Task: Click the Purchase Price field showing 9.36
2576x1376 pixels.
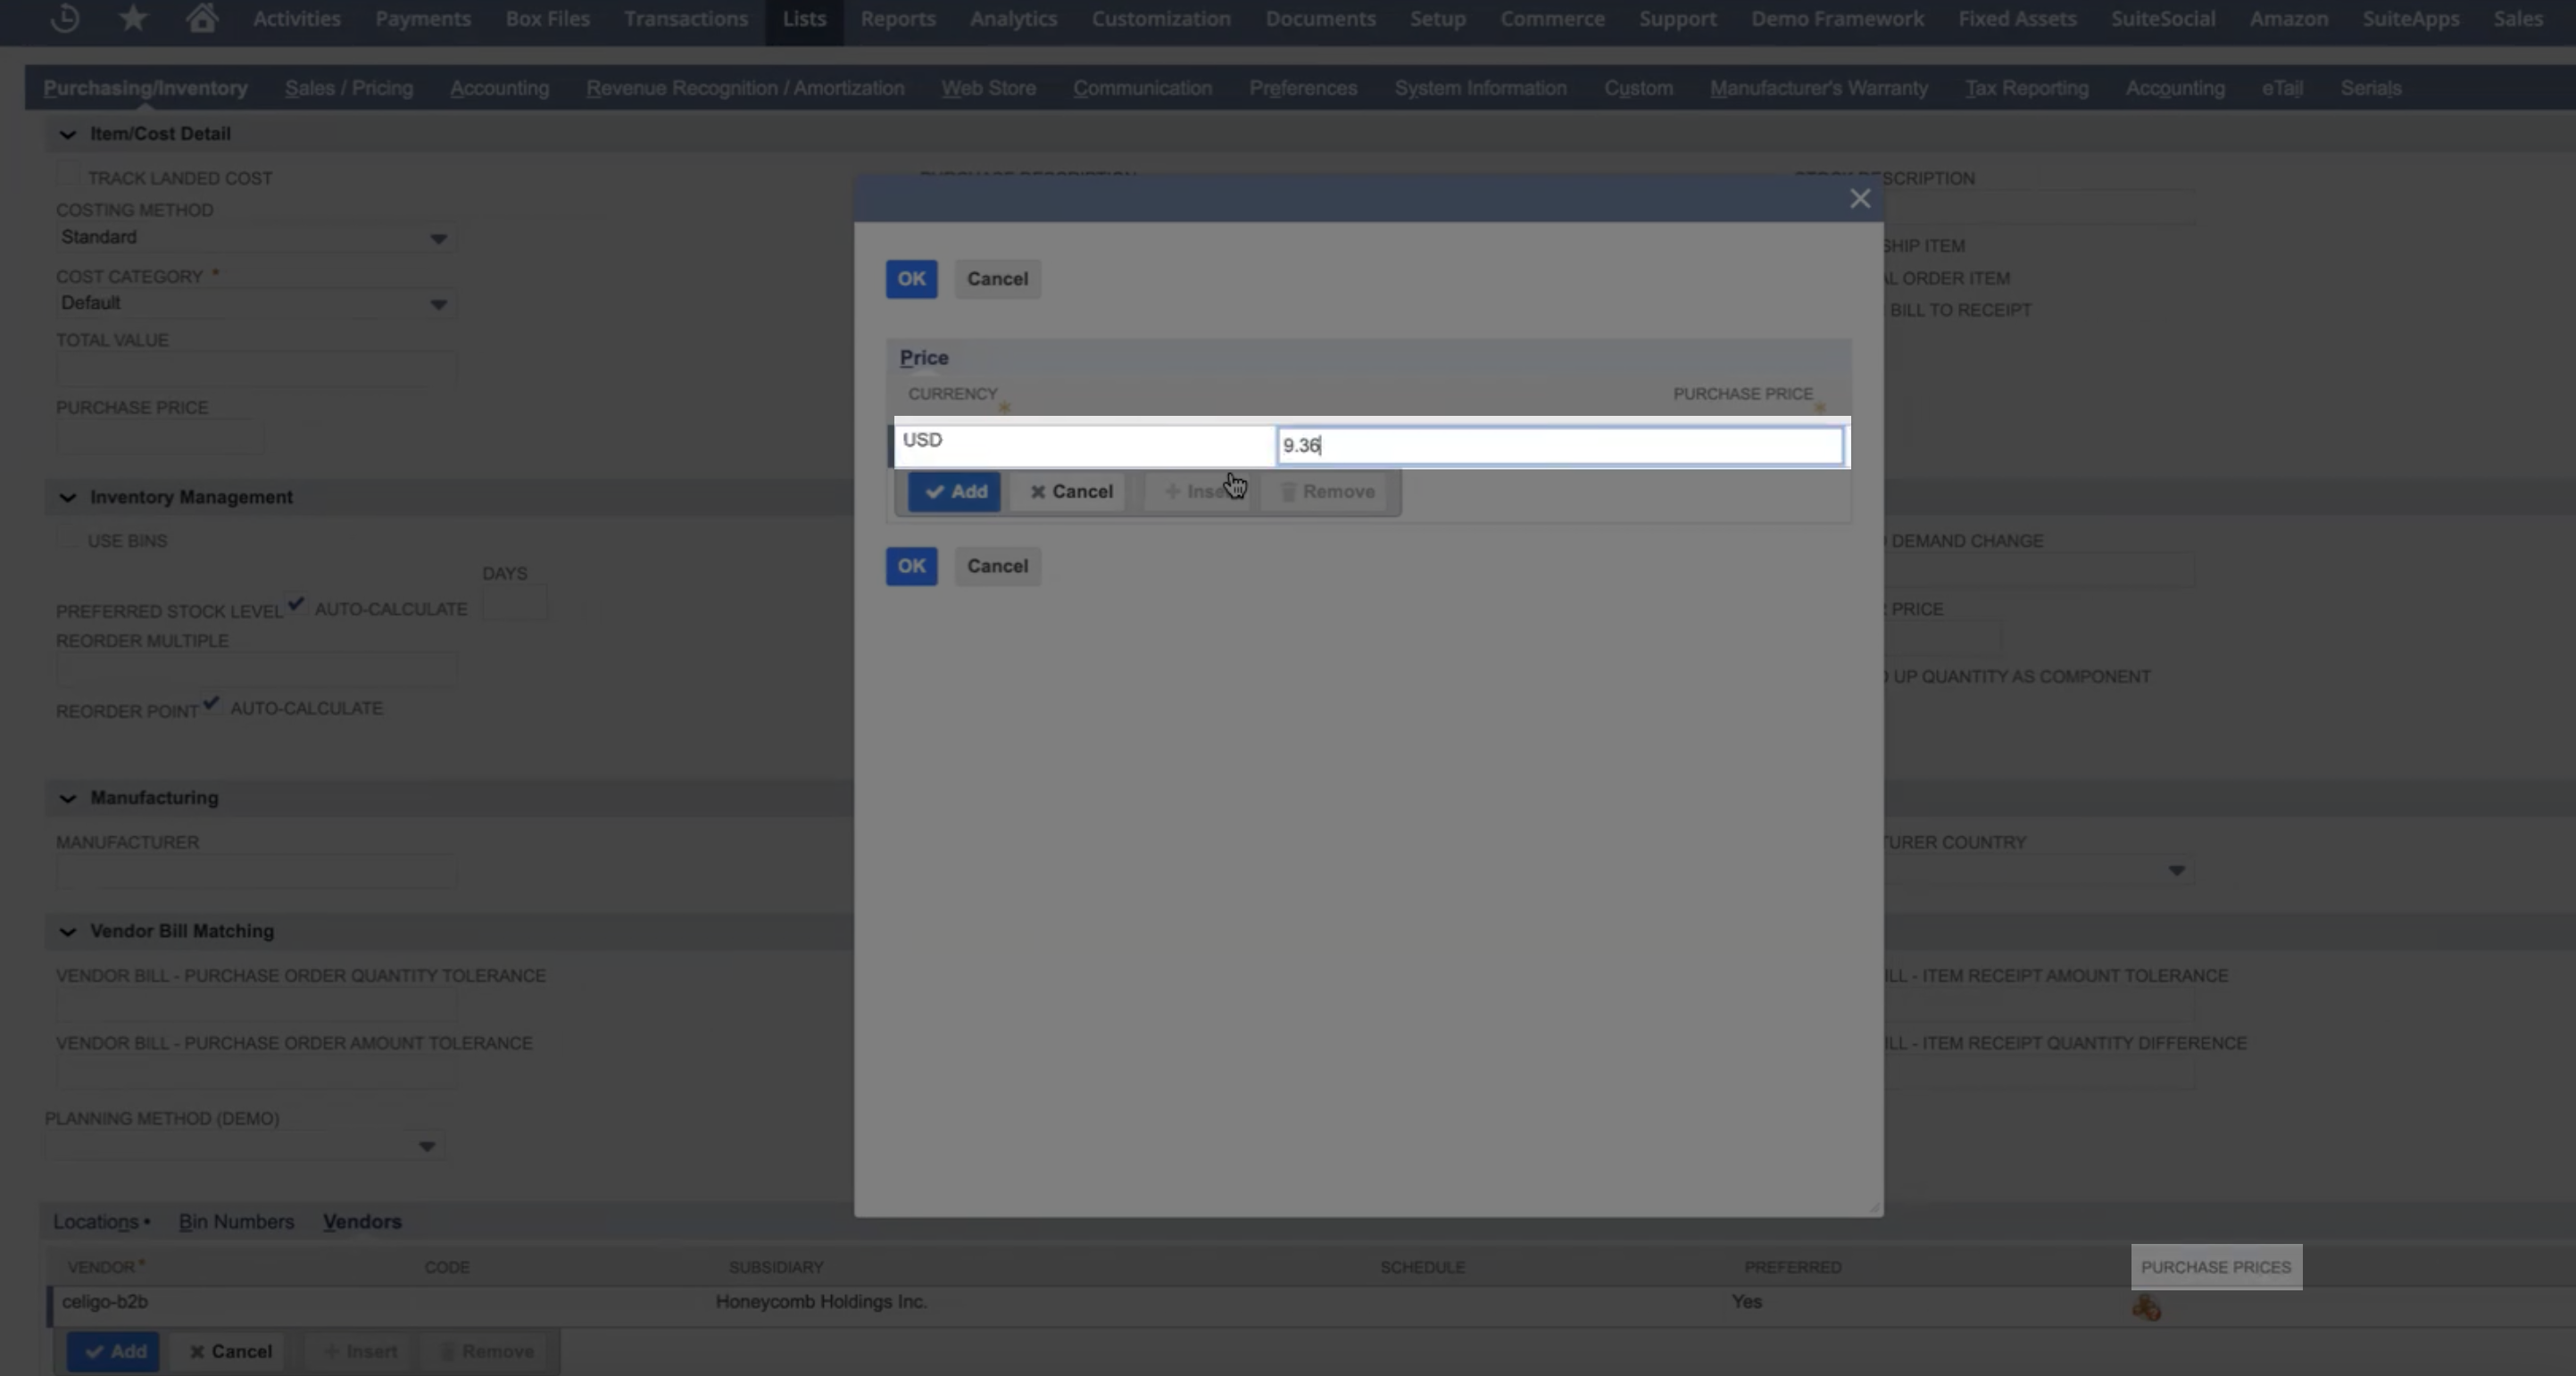Action: pos(1559,445)
